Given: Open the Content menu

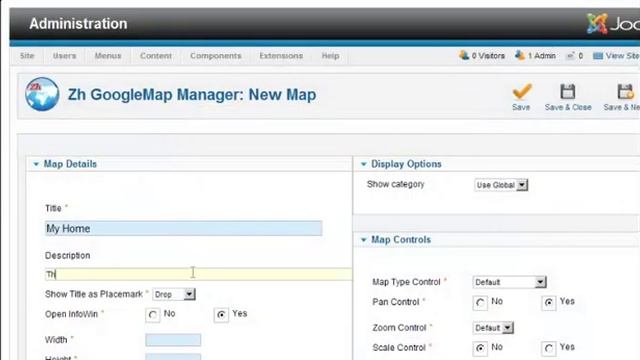Looking at the screenshot, I should (x=156, y=56).
